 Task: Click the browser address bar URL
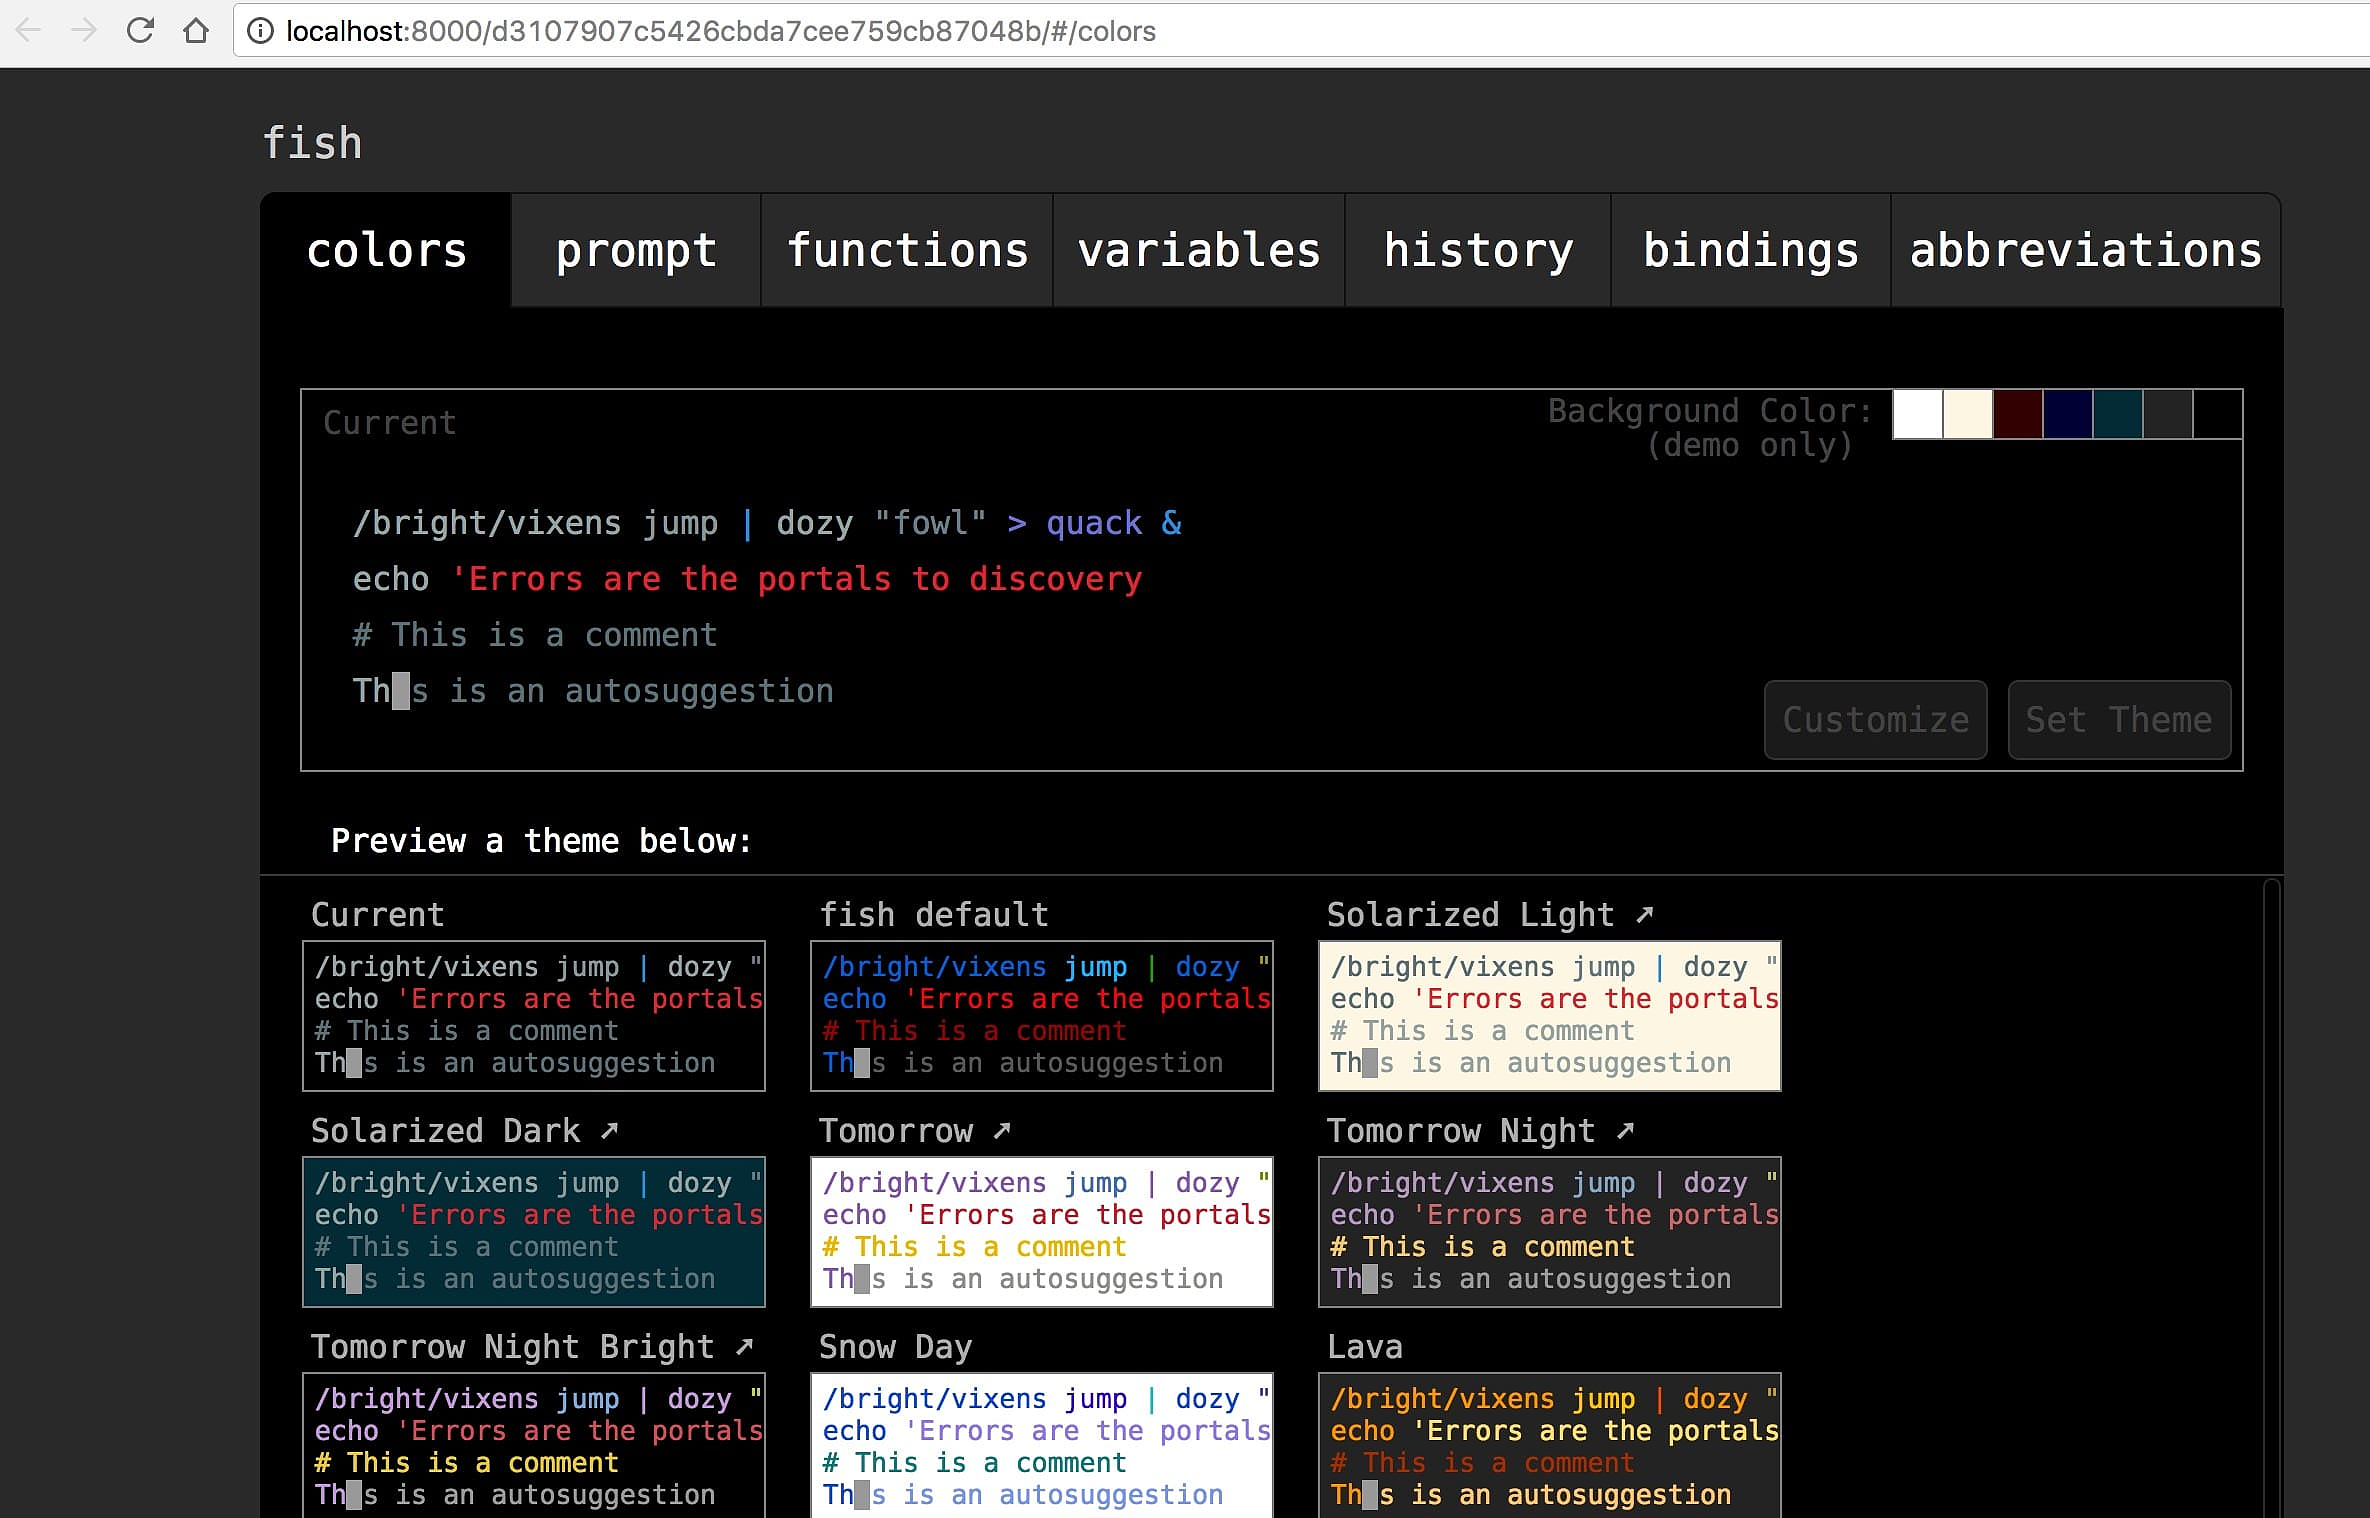720,31
